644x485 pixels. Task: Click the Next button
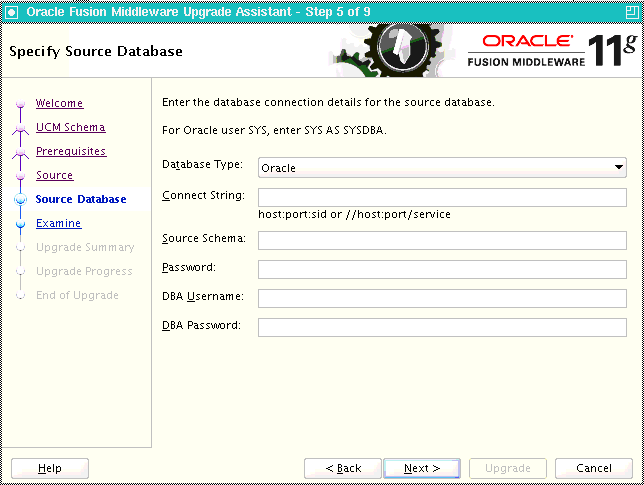point(422,468)
